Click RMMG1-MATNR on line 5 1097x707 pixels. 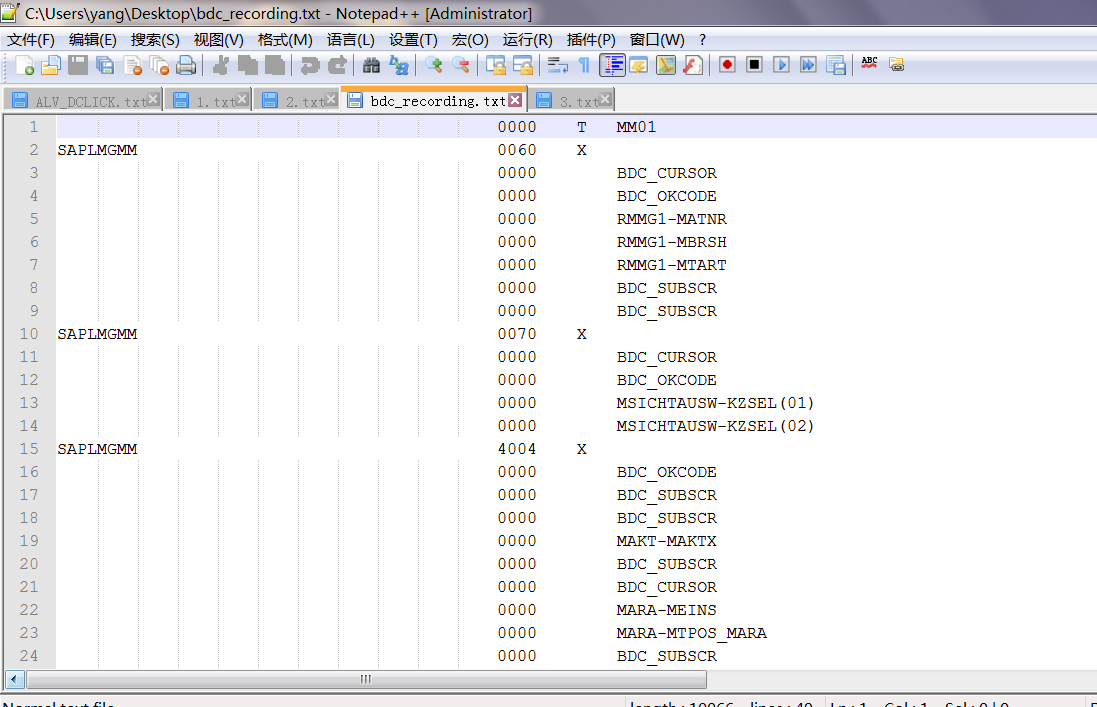point(672,219)
